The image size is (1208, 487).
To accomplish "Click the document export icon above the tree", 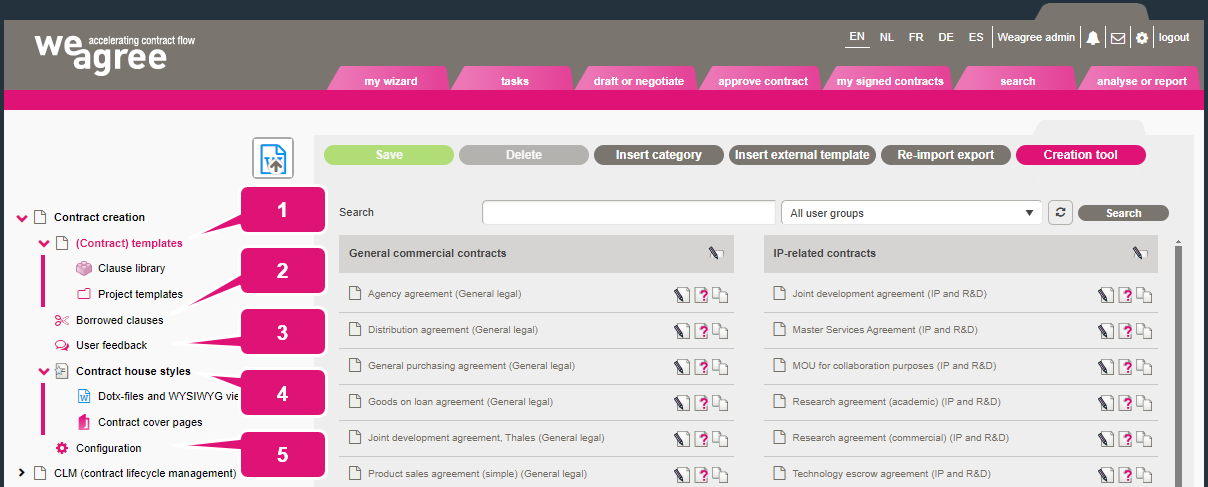I will point(273,158).
